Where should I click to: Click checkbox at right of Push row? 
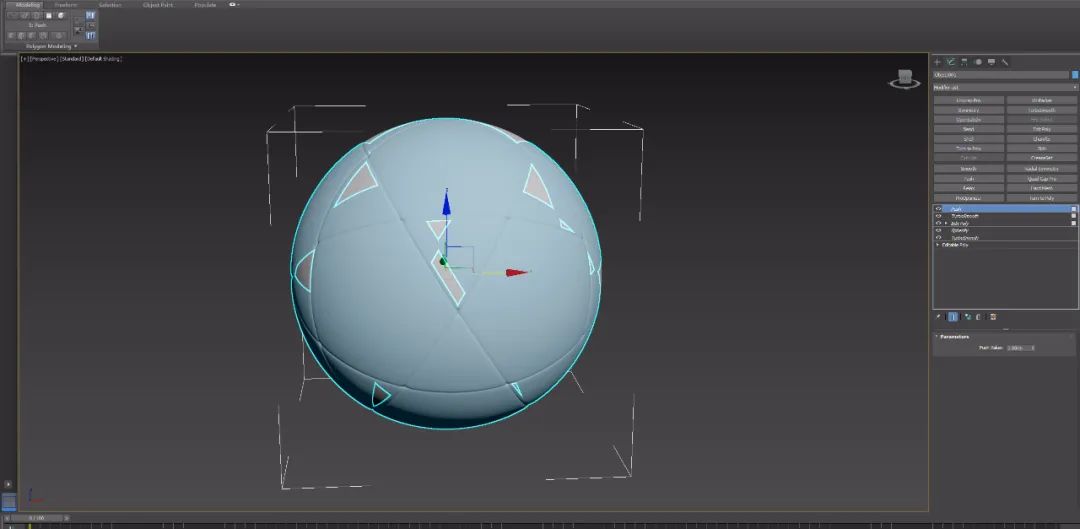pos(1073,209)
